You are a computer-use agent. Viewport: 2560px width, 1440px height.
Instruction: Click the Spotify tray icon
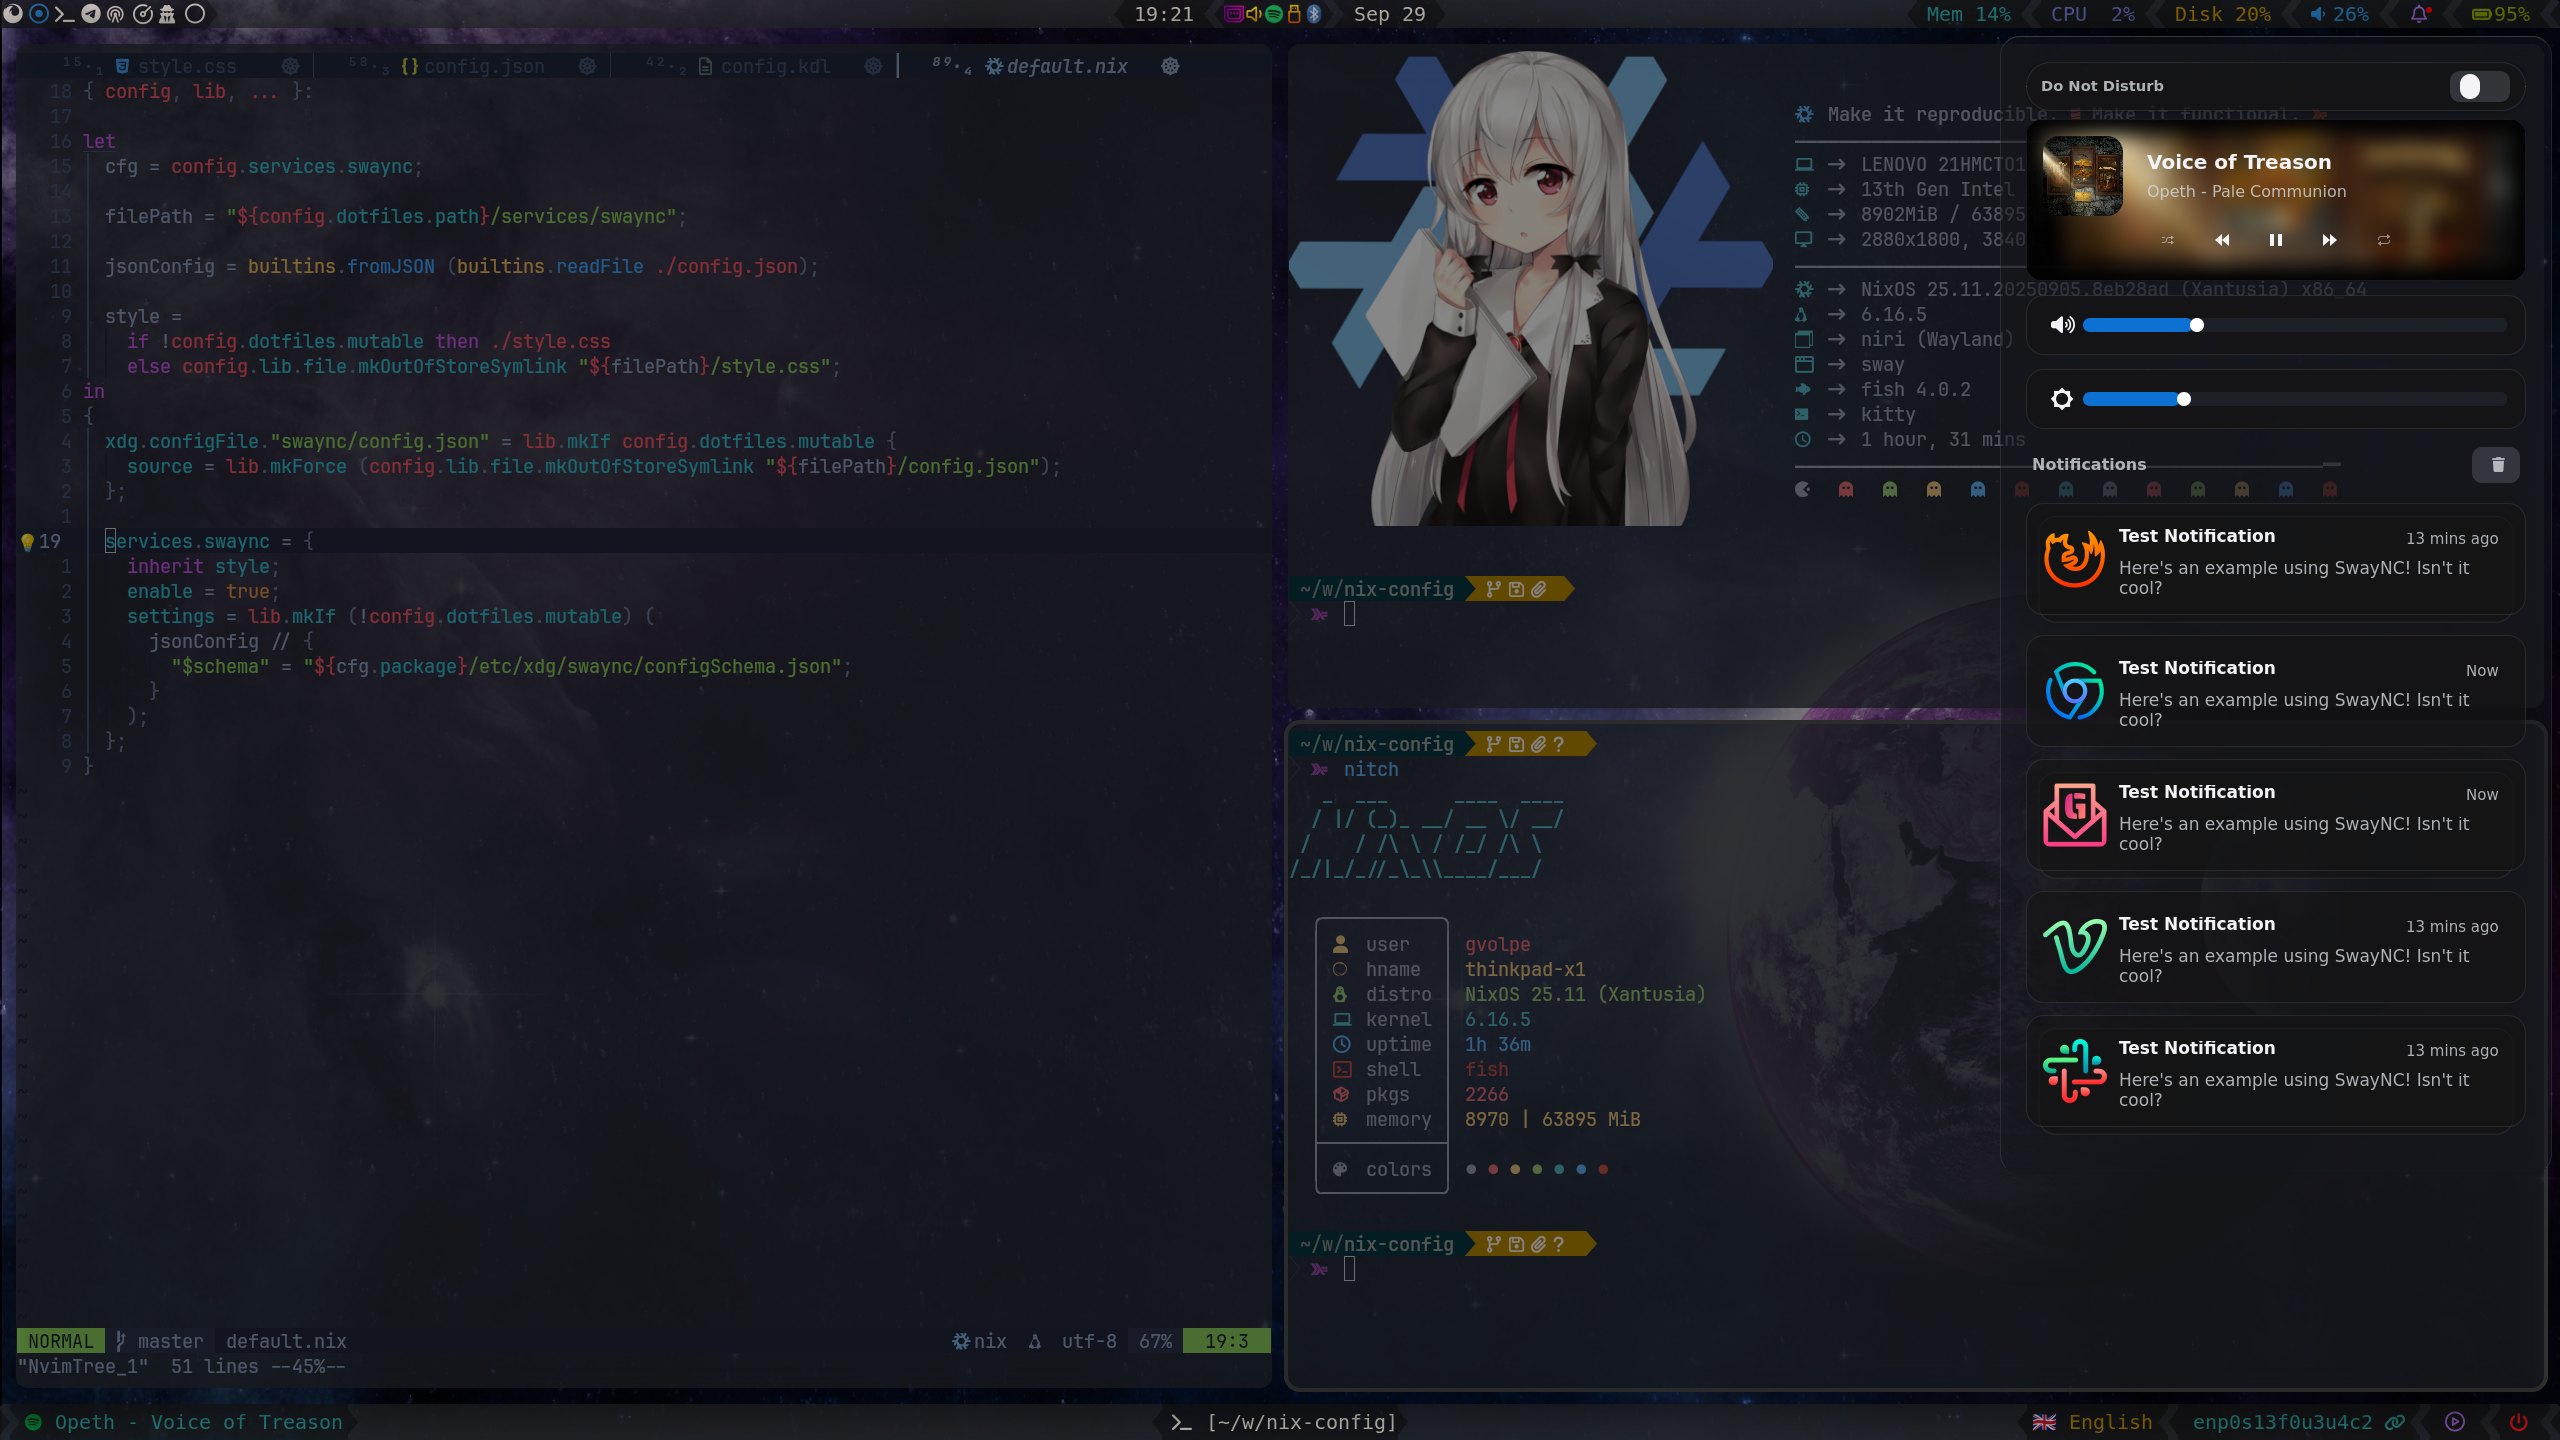click(1274, 14)
